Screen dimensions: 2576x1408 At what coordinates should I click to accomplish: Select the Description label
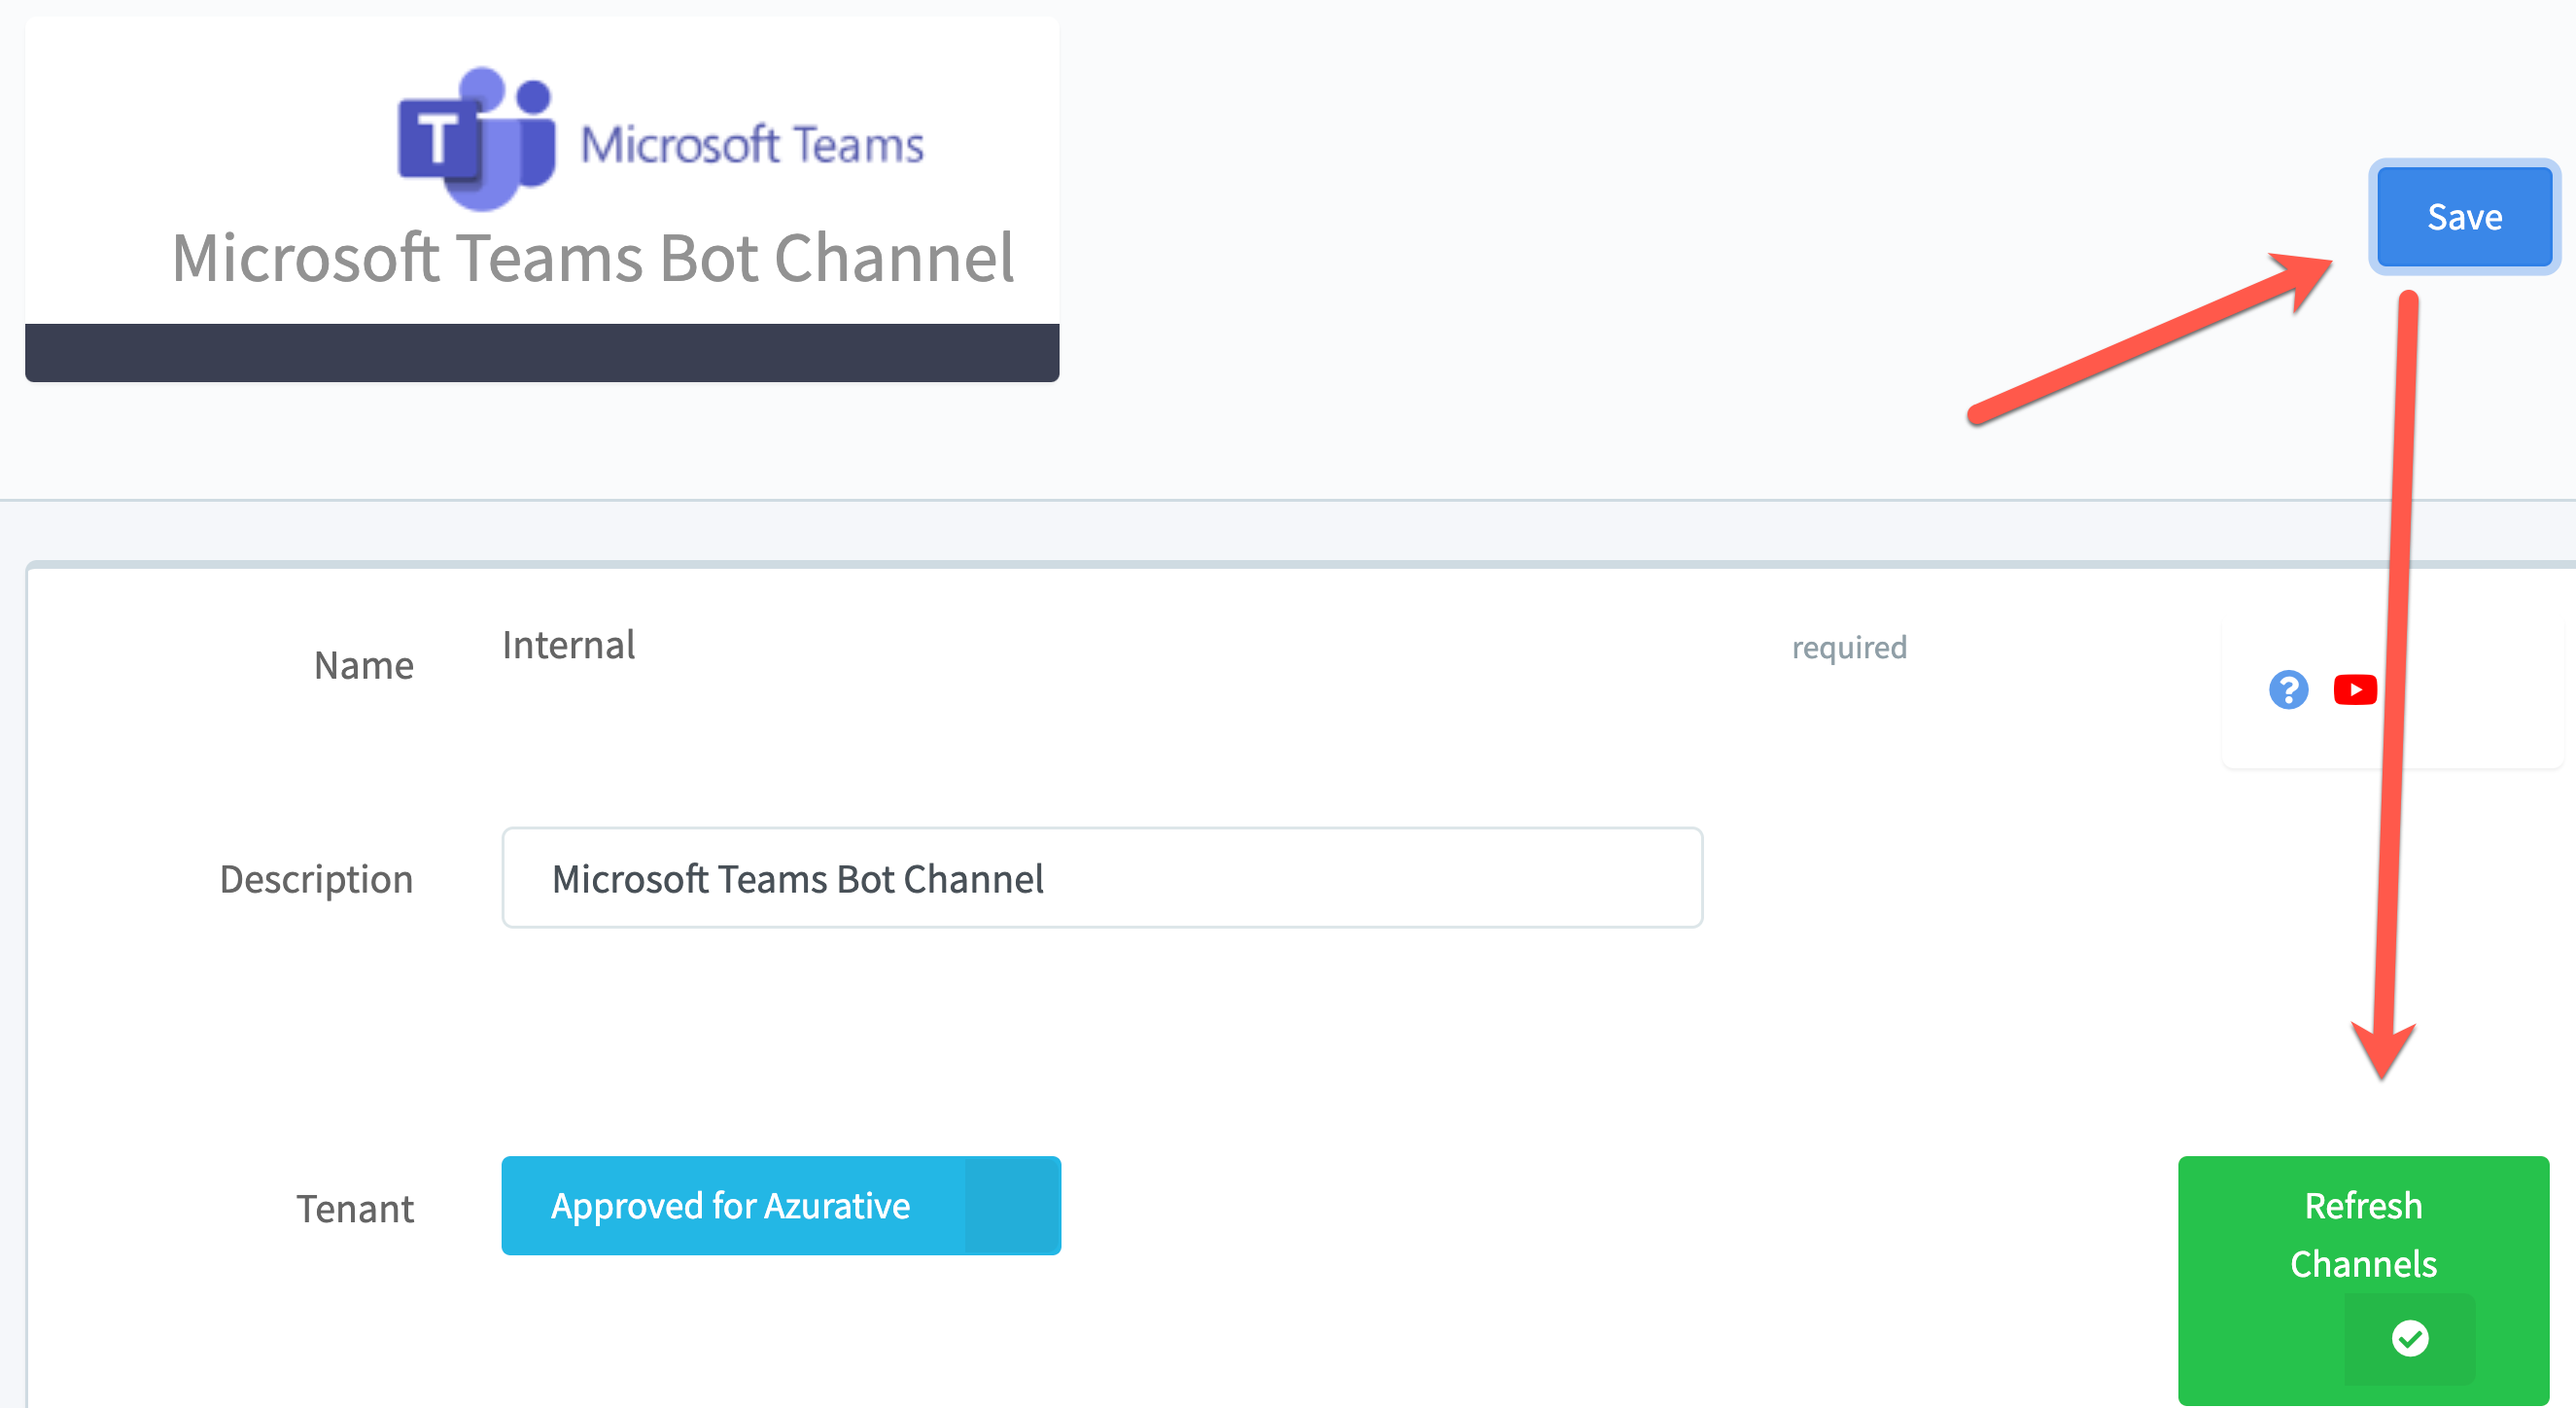[x=316, y=880]
